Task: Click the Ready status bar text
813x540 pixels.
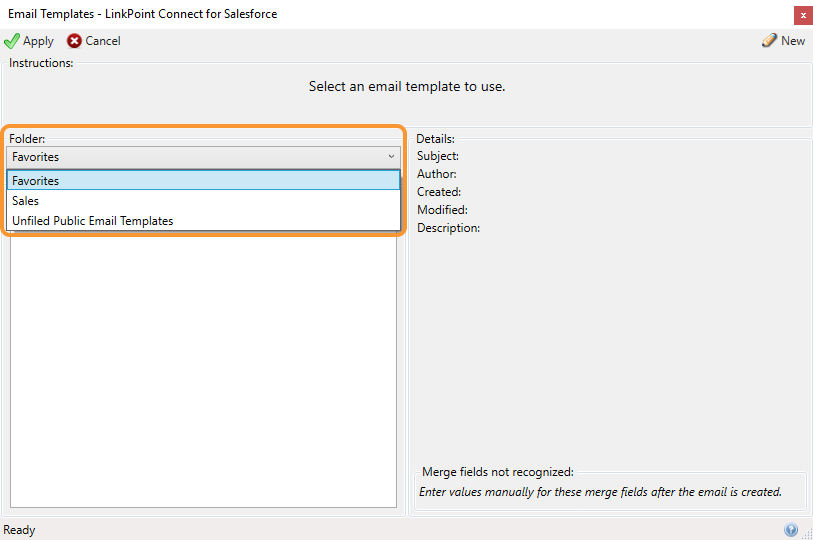Action: (x=19, y=530)
